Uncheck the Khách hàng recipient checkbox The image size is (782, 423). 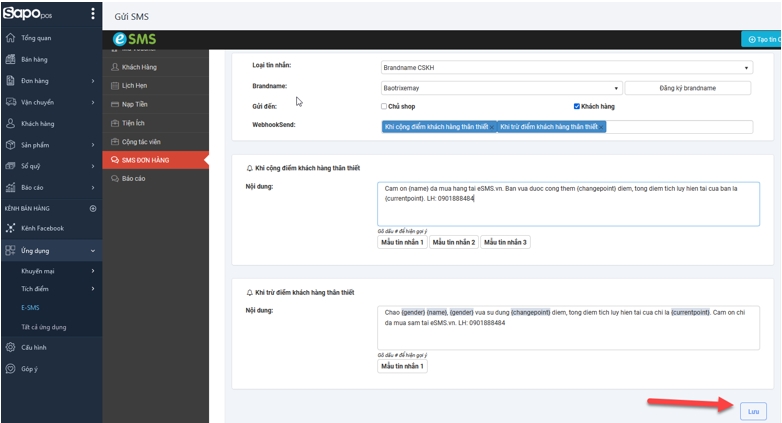(577, 106)
